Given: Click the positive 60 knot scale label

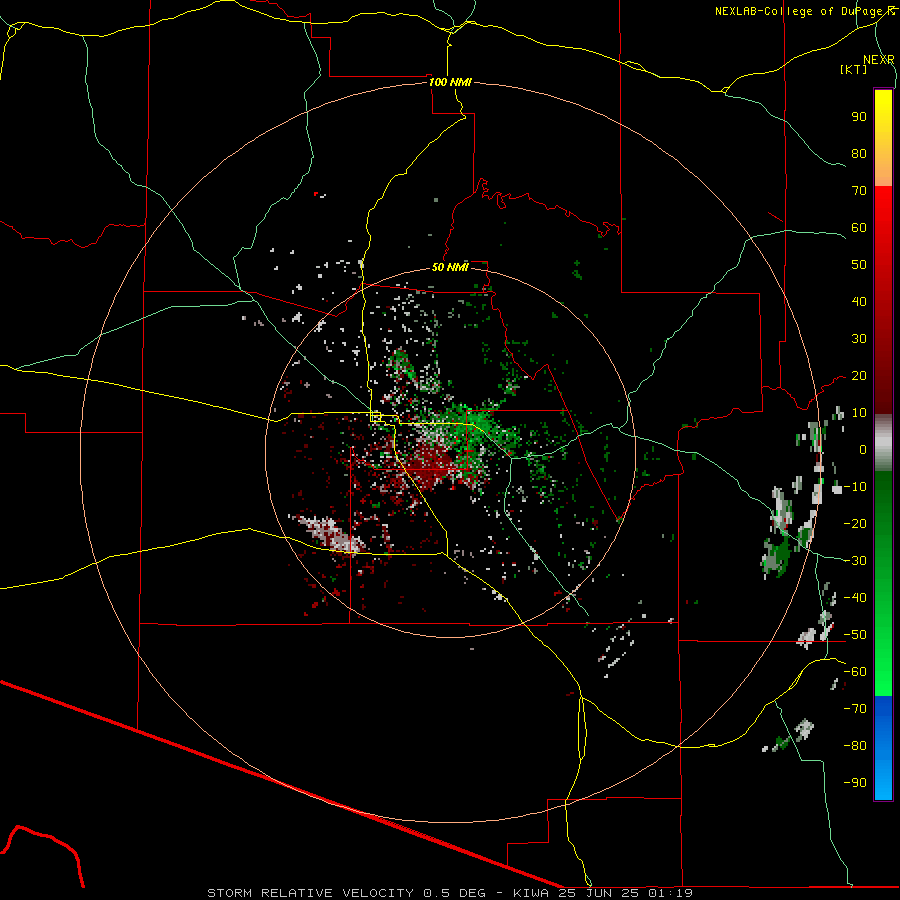Looking at the screenshot, I should coord(859,228).
